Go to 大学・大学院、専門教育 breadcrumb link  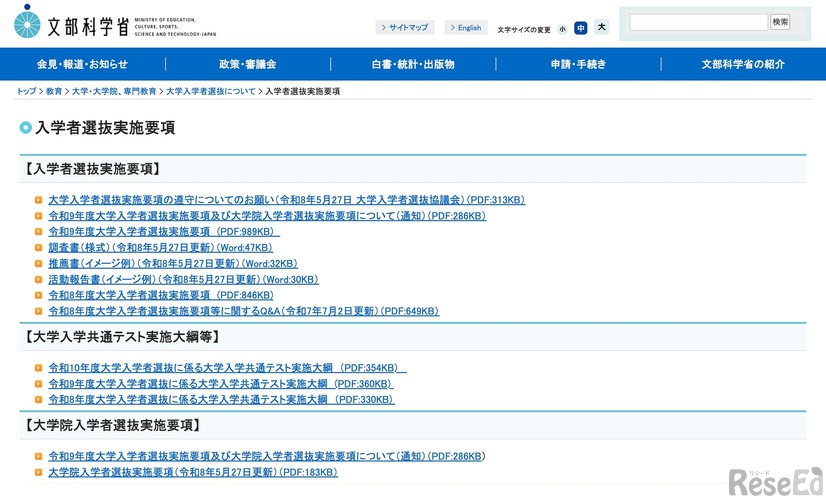coord(114,91)
